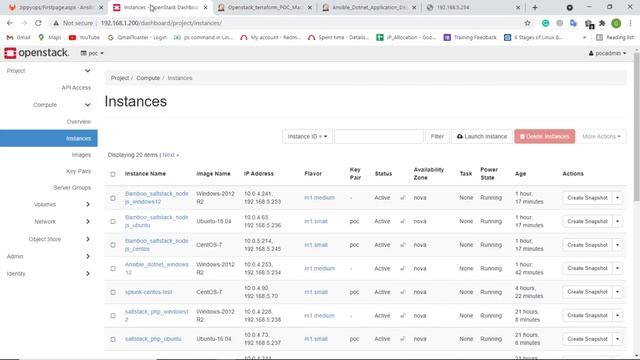Viewport: 640px width, 360px height.
Task: Create Snapshot for Ansible_dotnet_windows12
Action: point(587,268)
